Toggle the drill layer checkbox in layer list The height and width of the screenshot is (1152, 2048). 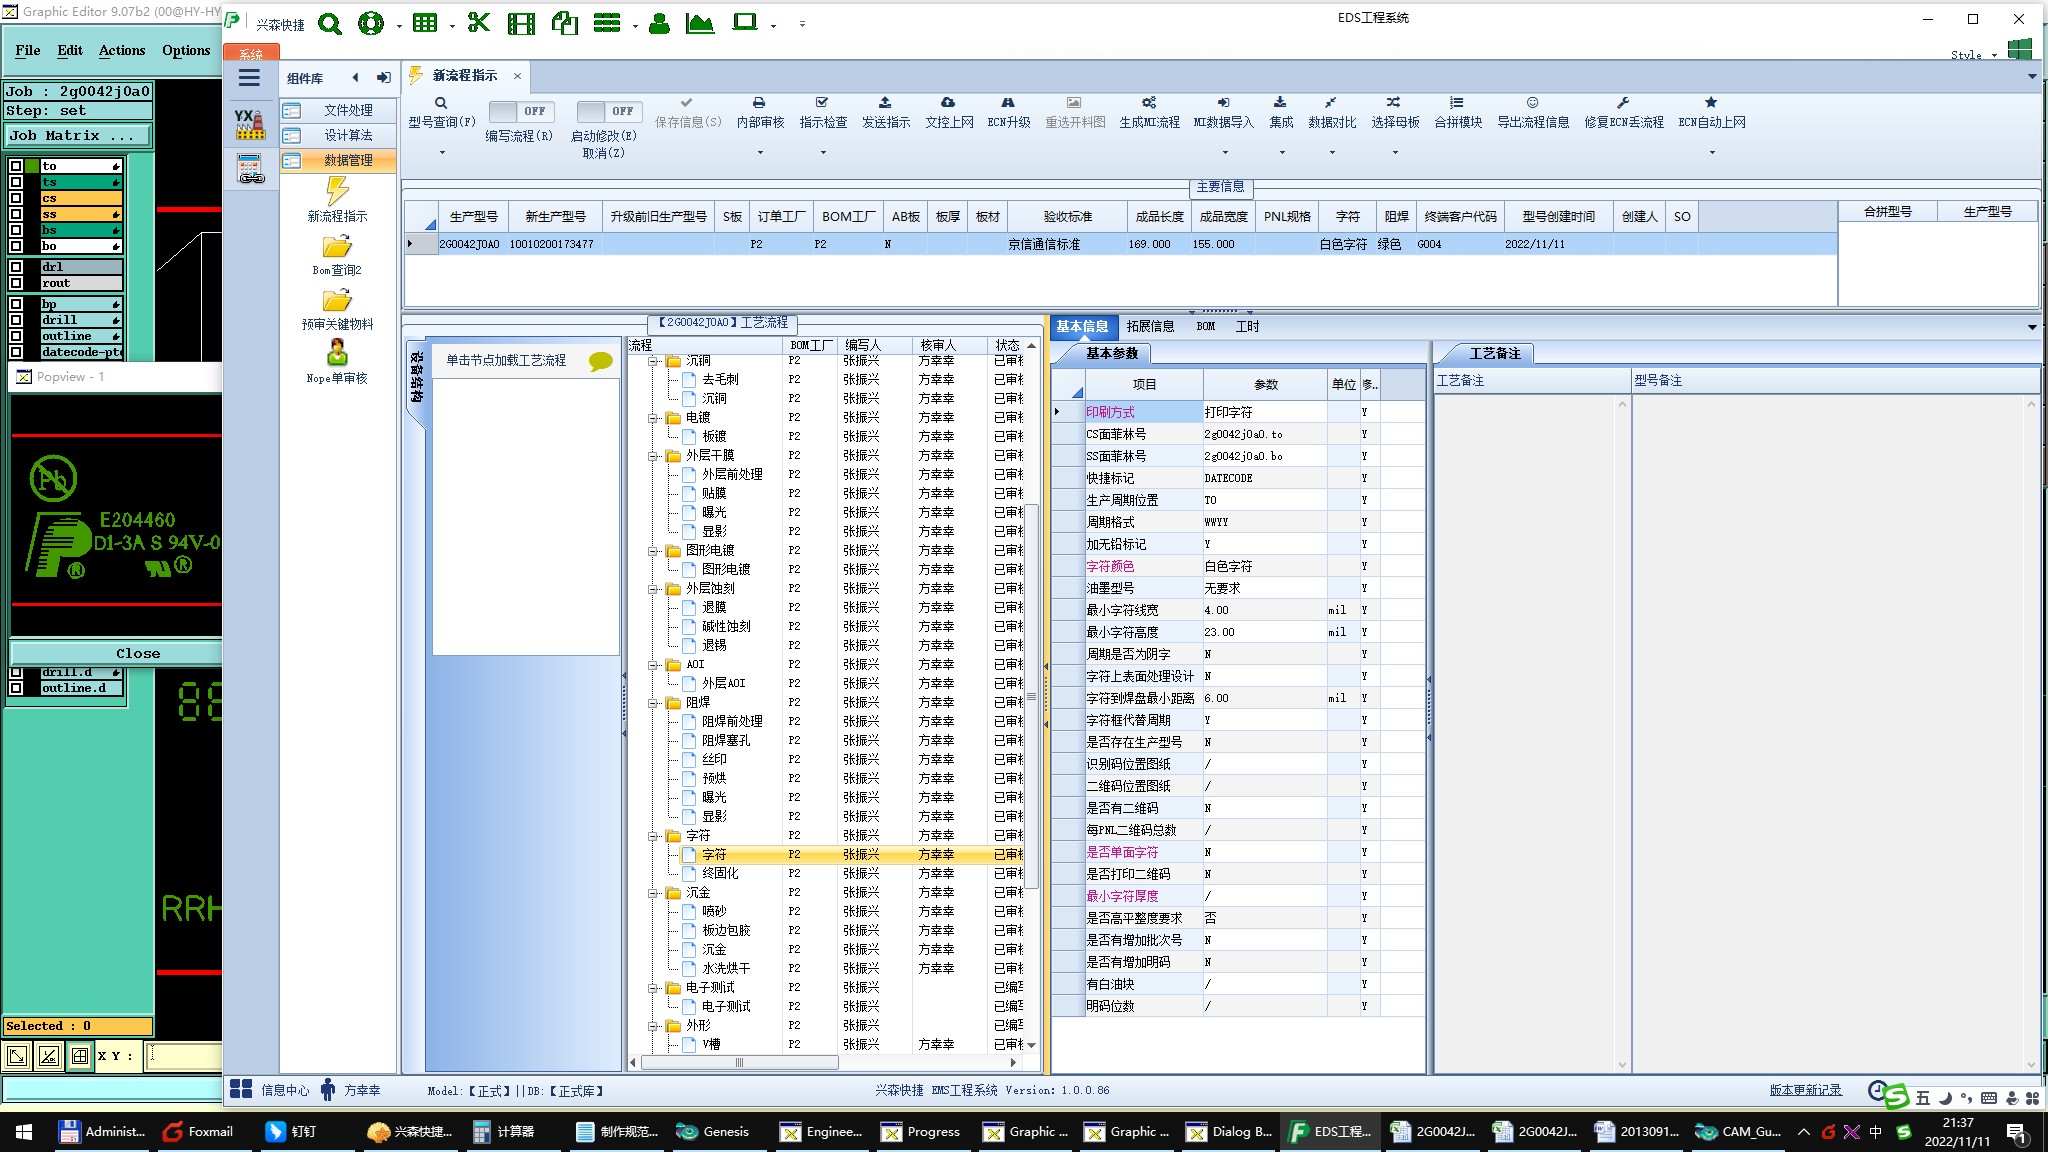coord(16,320)
